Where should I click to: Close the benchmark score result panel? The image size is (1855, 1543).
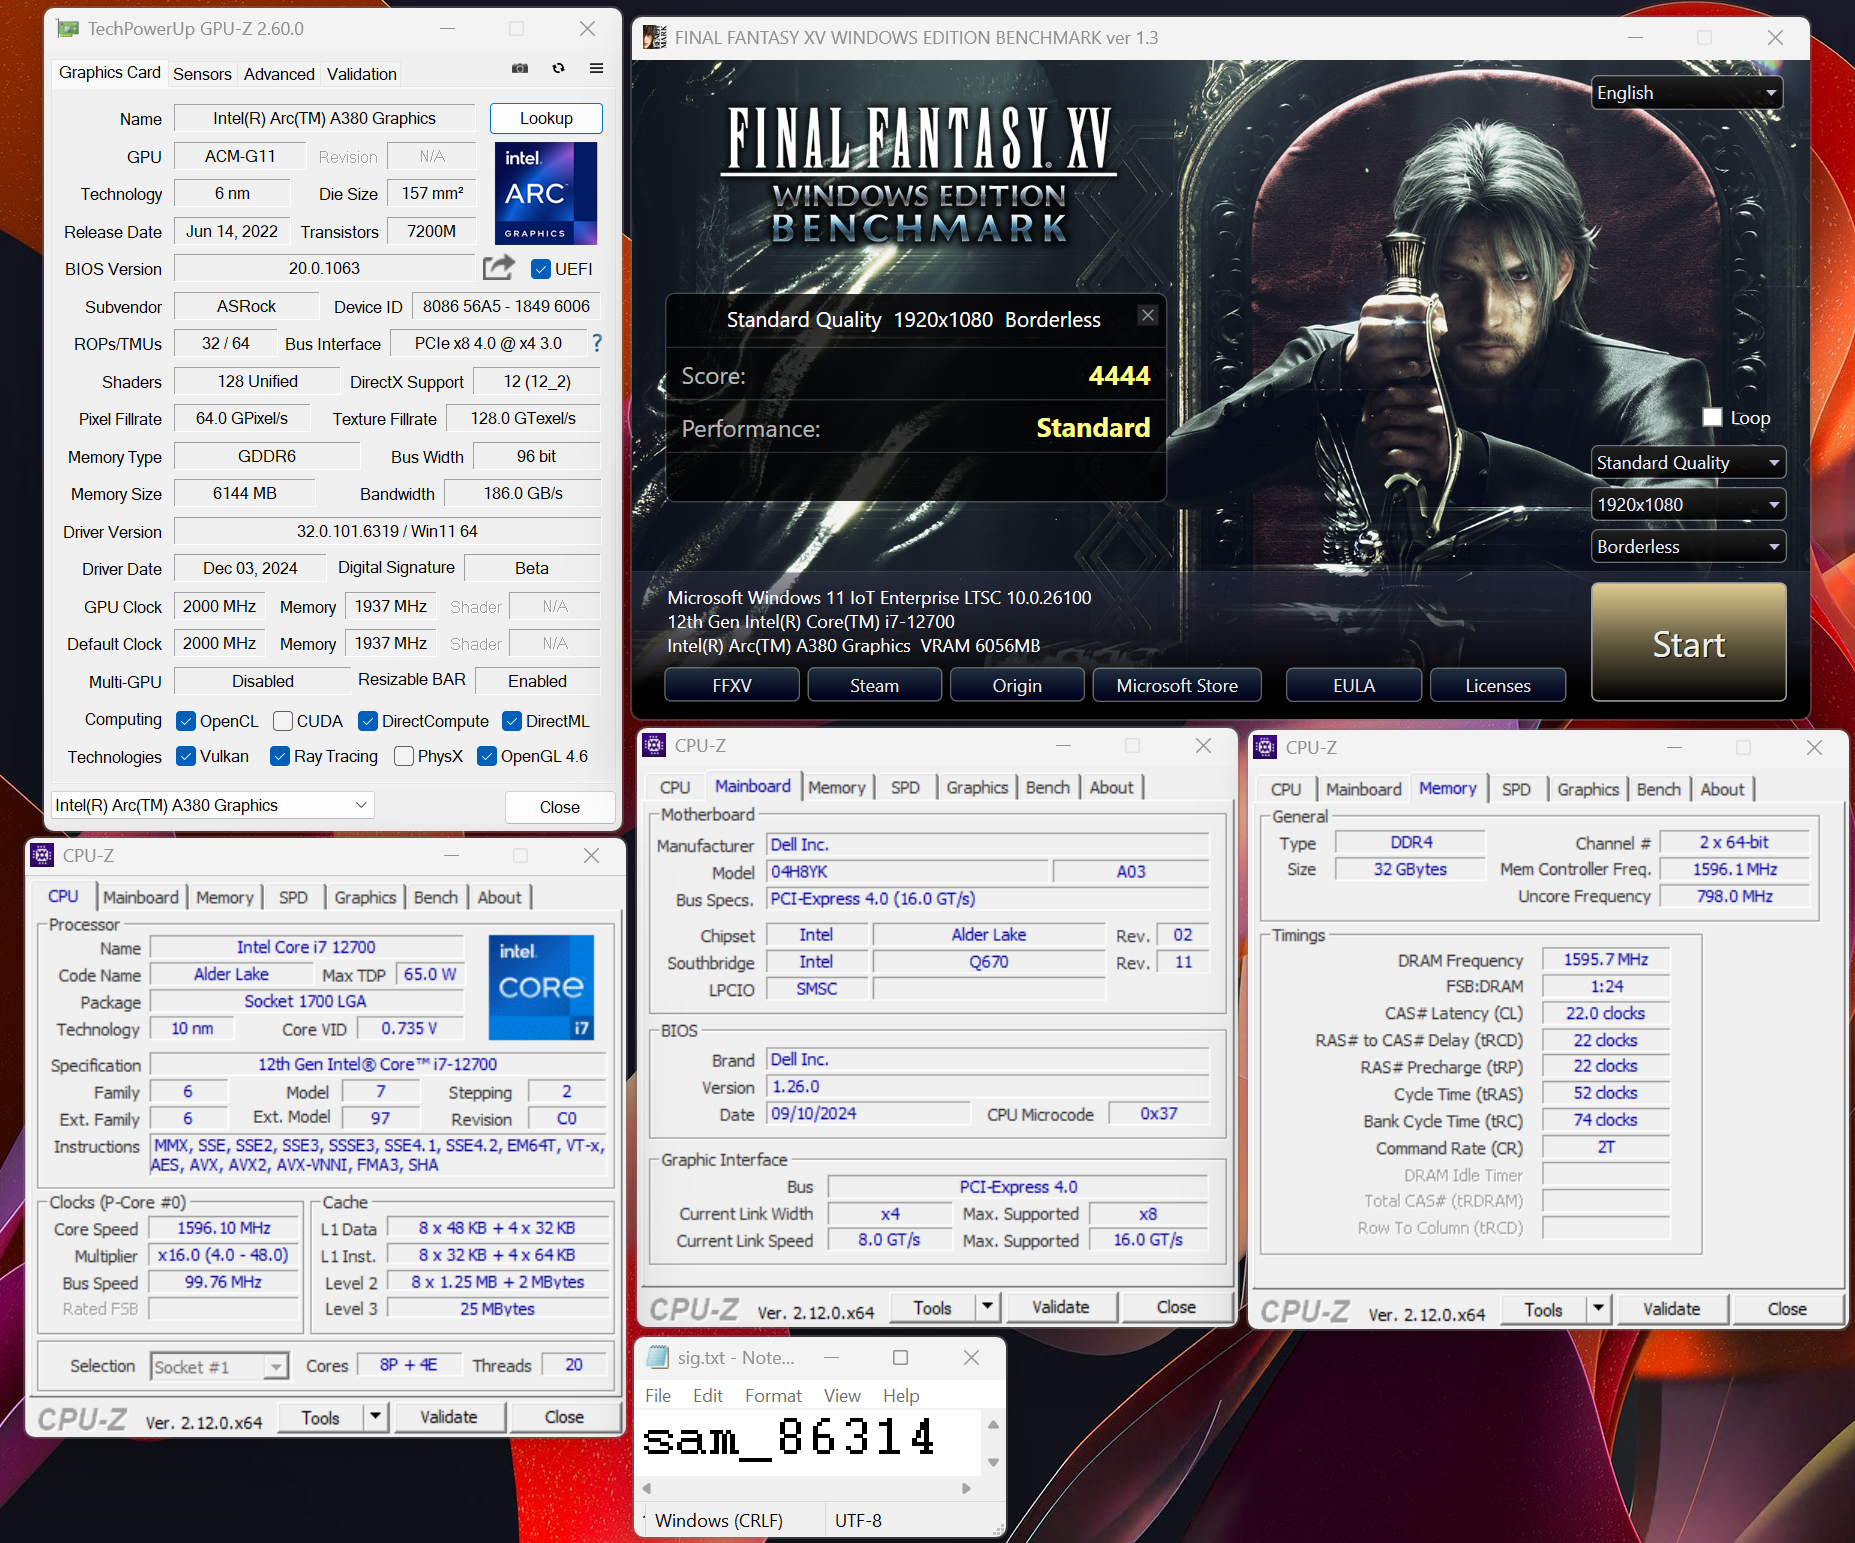[x=1147, y=315]
